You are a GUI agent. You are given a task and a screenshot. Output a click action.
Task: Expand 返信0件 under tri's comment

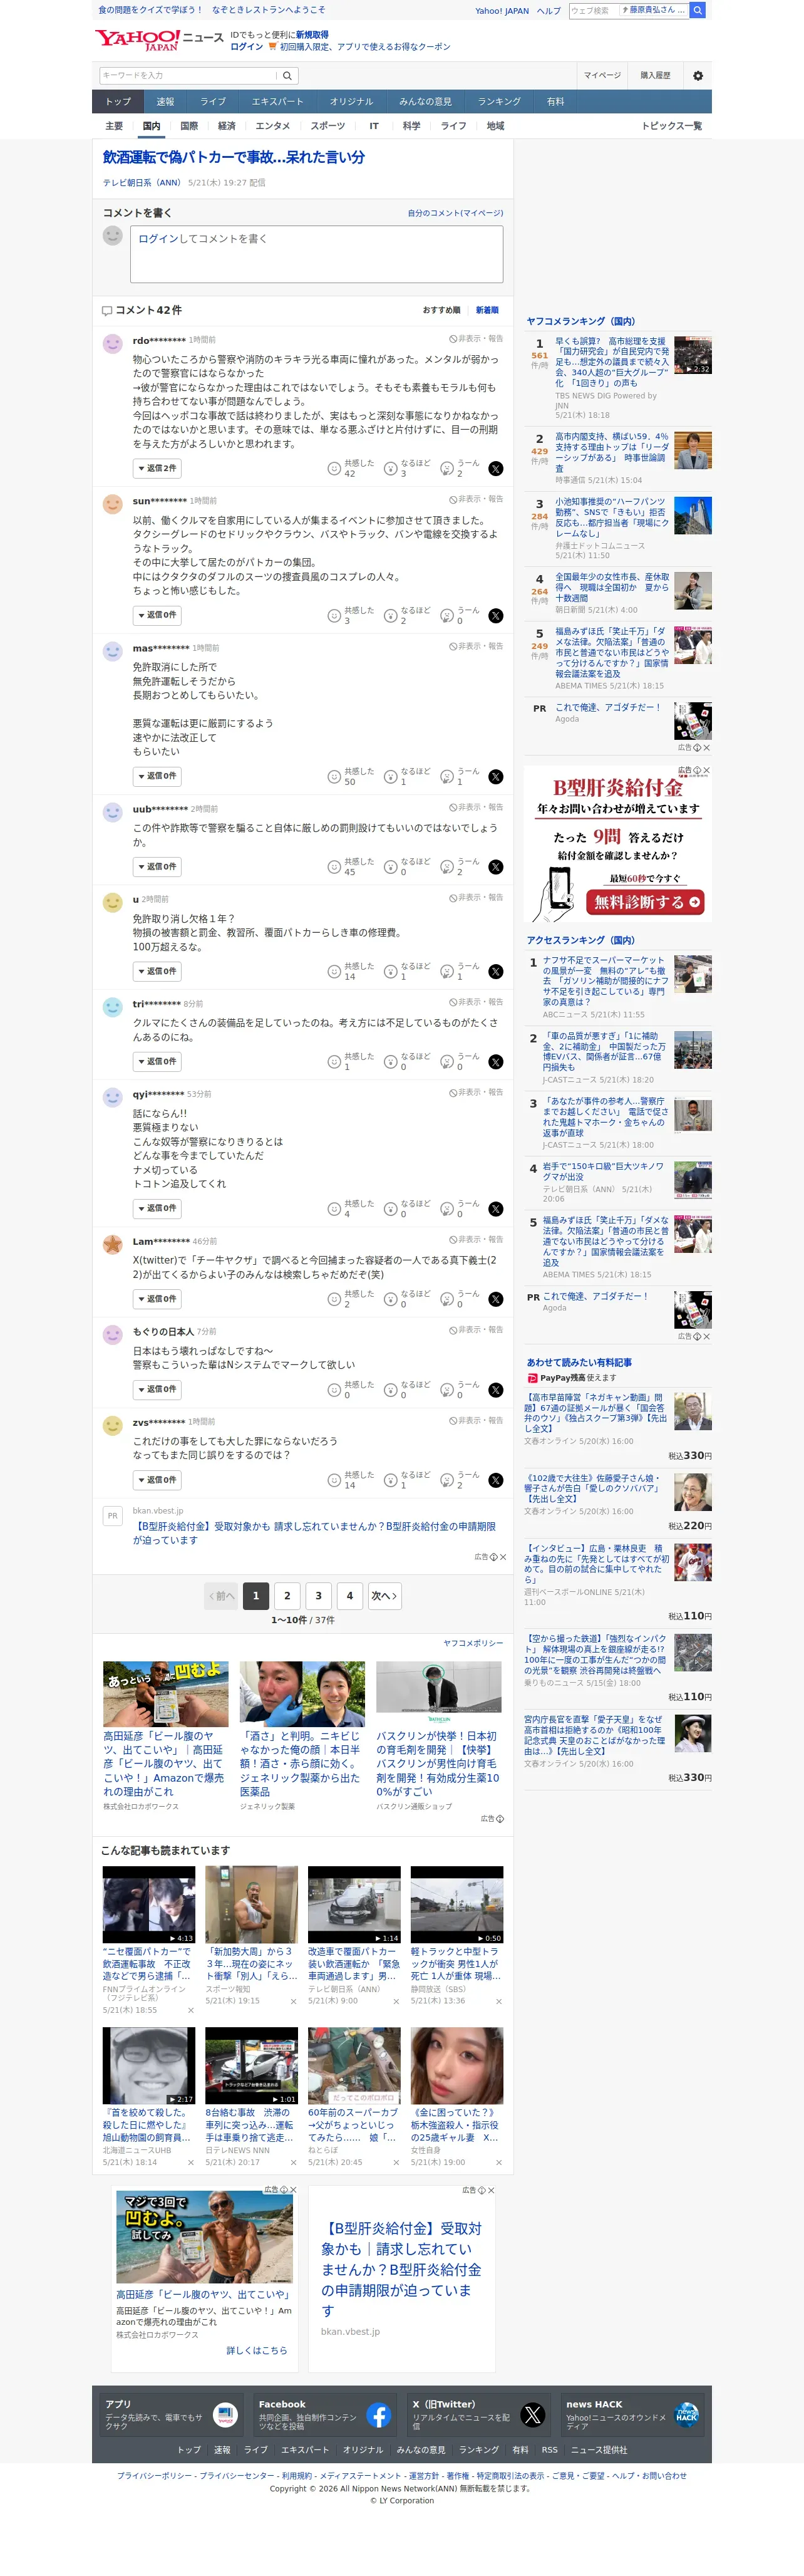tap(157, 1061)
